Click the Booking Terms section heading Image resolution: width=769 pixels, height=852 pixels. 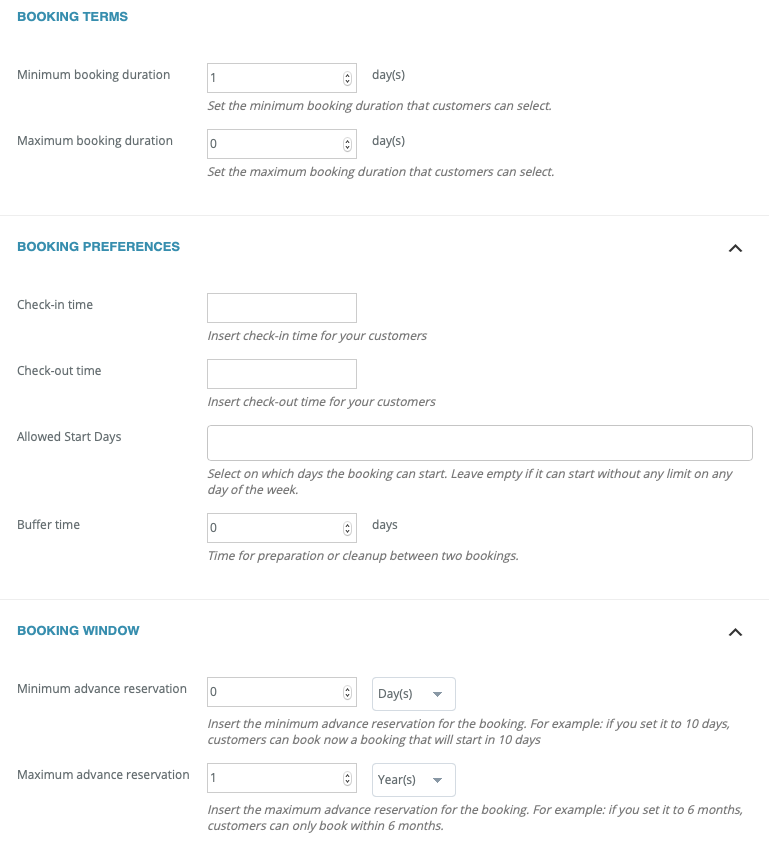pos(72,17)
